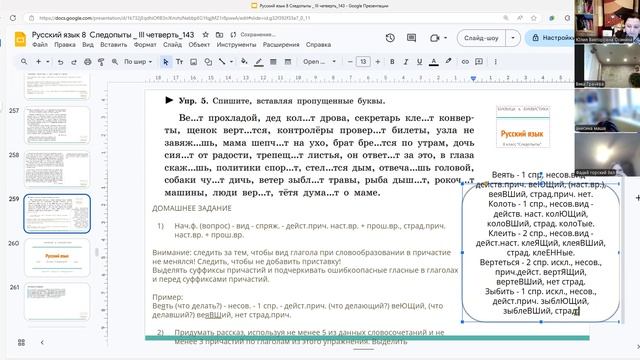This screenshot has width=640, height=360.
Task: Open the Google Slides home icon
Action: (x=20, y=39)
